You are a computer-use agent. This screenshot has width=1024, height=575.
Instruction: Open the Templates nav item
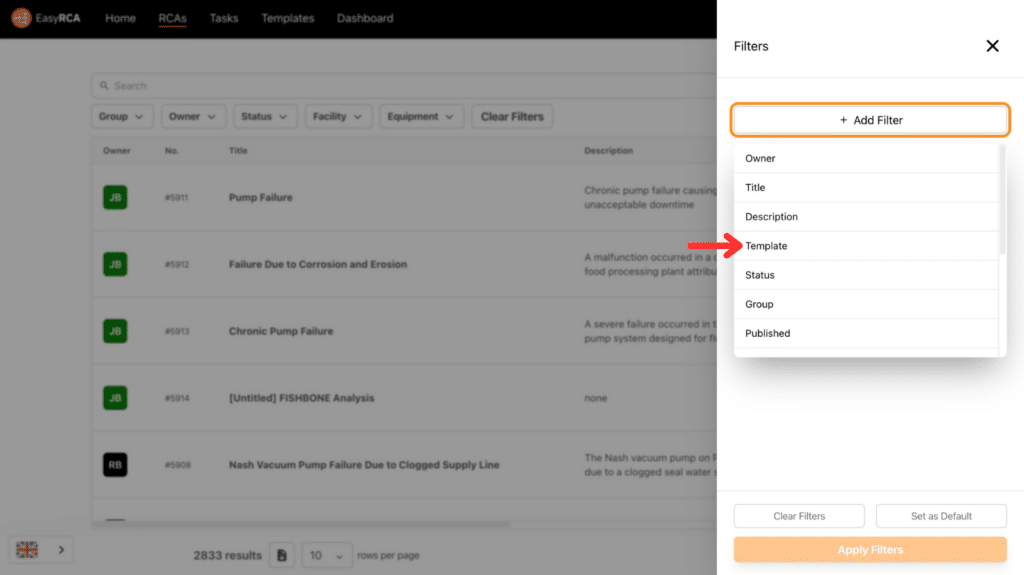tap(288, 18)
